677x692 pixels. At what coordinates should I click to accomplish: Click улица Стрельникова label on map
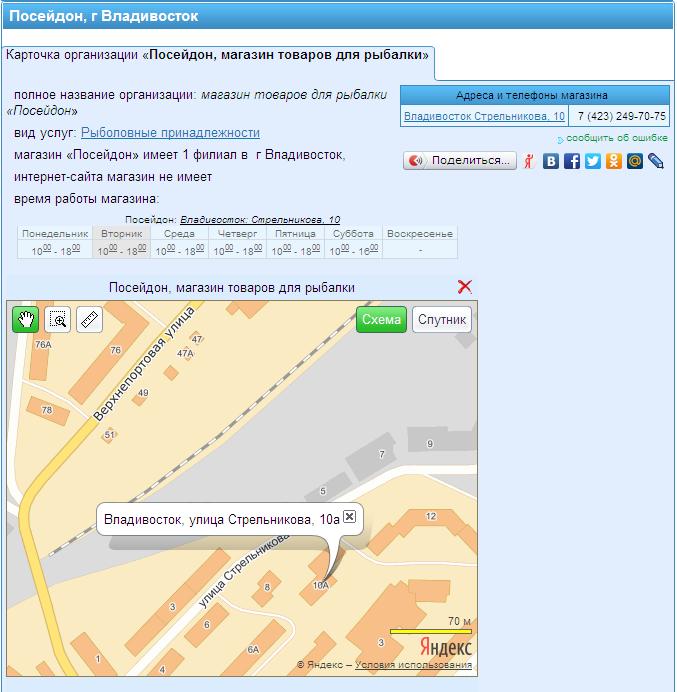pyautogui.click(x=244, y=571)
